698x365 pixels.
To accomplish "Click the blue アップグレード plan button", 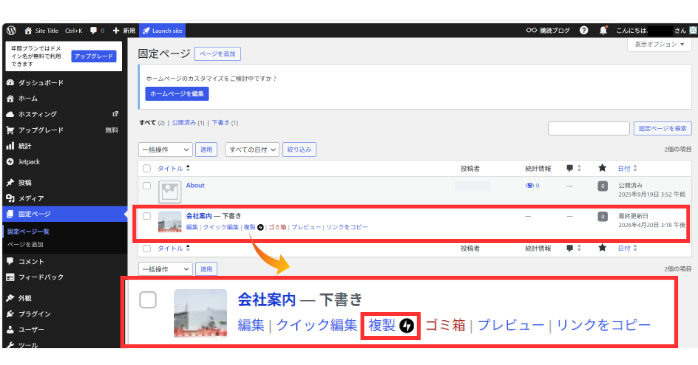I will [93, 57].
